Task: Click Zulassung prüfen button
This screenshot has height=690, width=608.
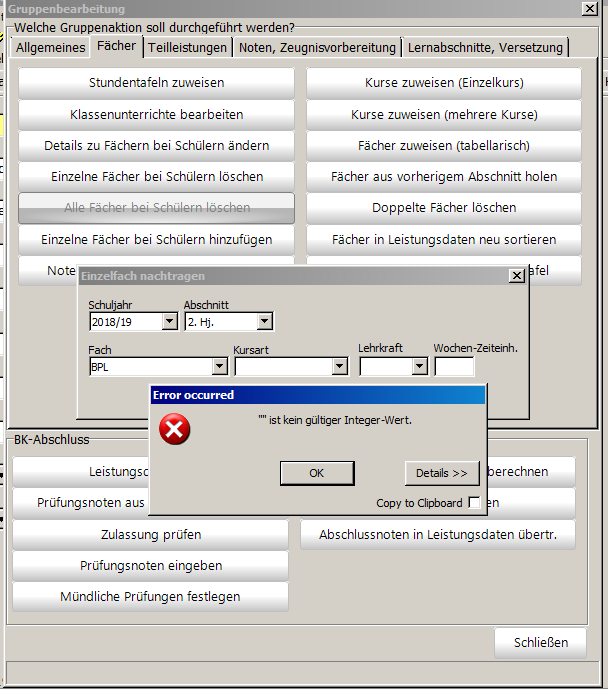Action: 150,535
